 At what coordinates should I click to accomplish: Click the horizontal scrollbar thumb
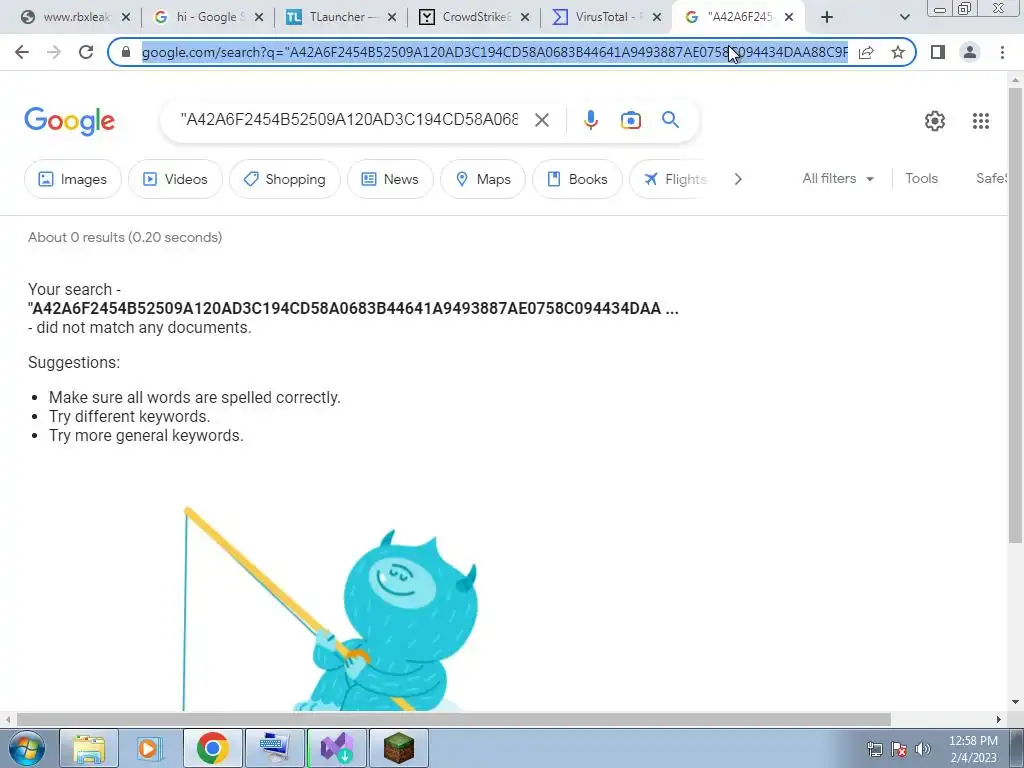[x=453, y=719]
